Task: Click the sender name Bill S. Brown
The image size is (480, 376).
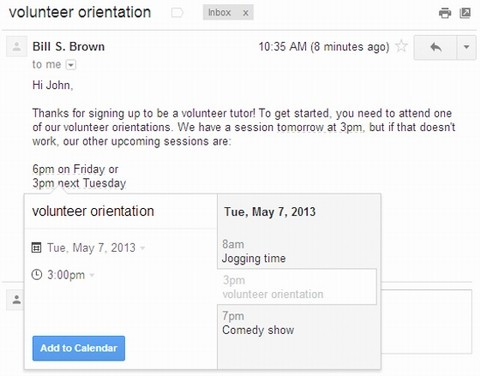Action: [x=69, y=46]
